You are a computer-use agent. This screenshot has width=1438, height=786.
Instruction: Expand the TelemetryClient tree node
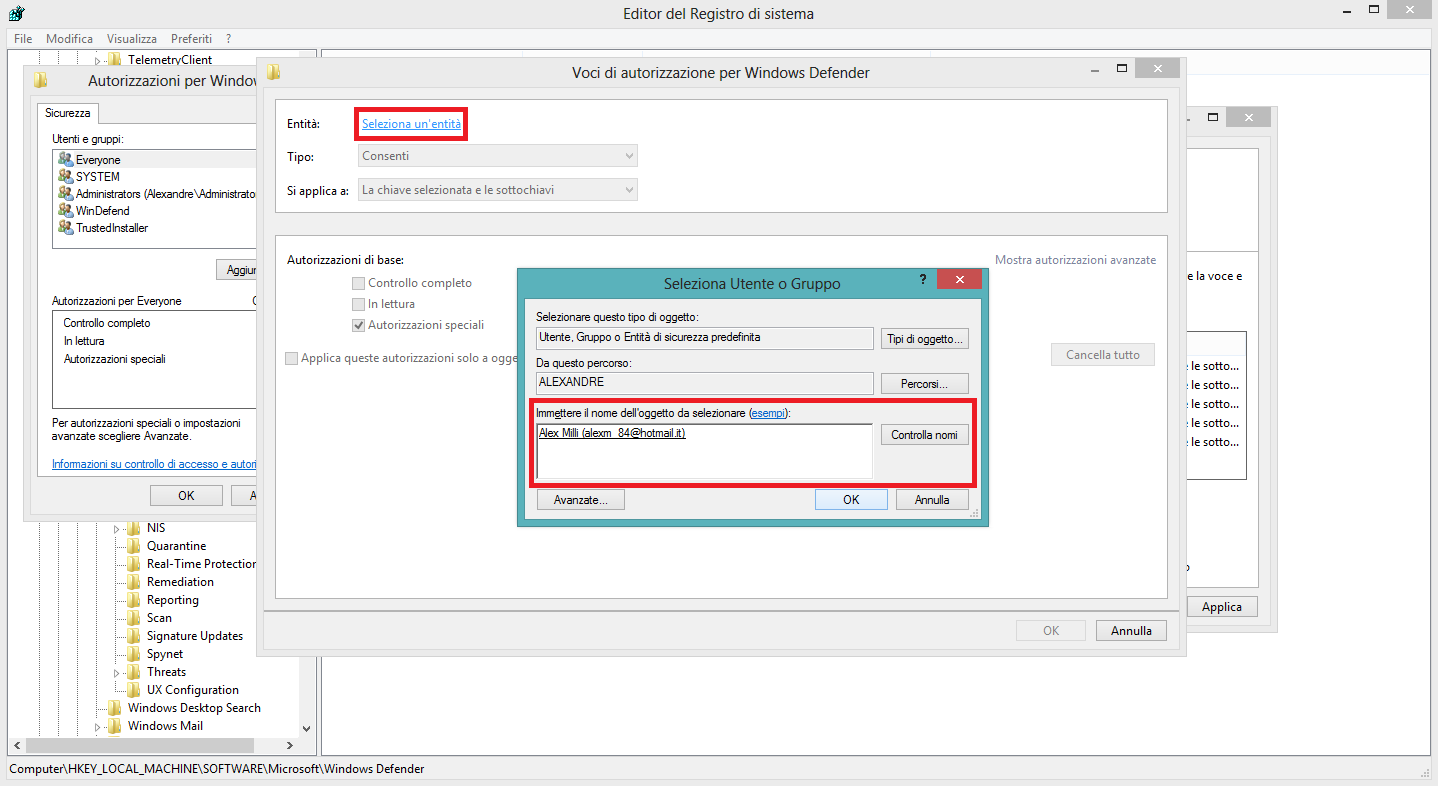pyautogui.click(x=98, y=61)
